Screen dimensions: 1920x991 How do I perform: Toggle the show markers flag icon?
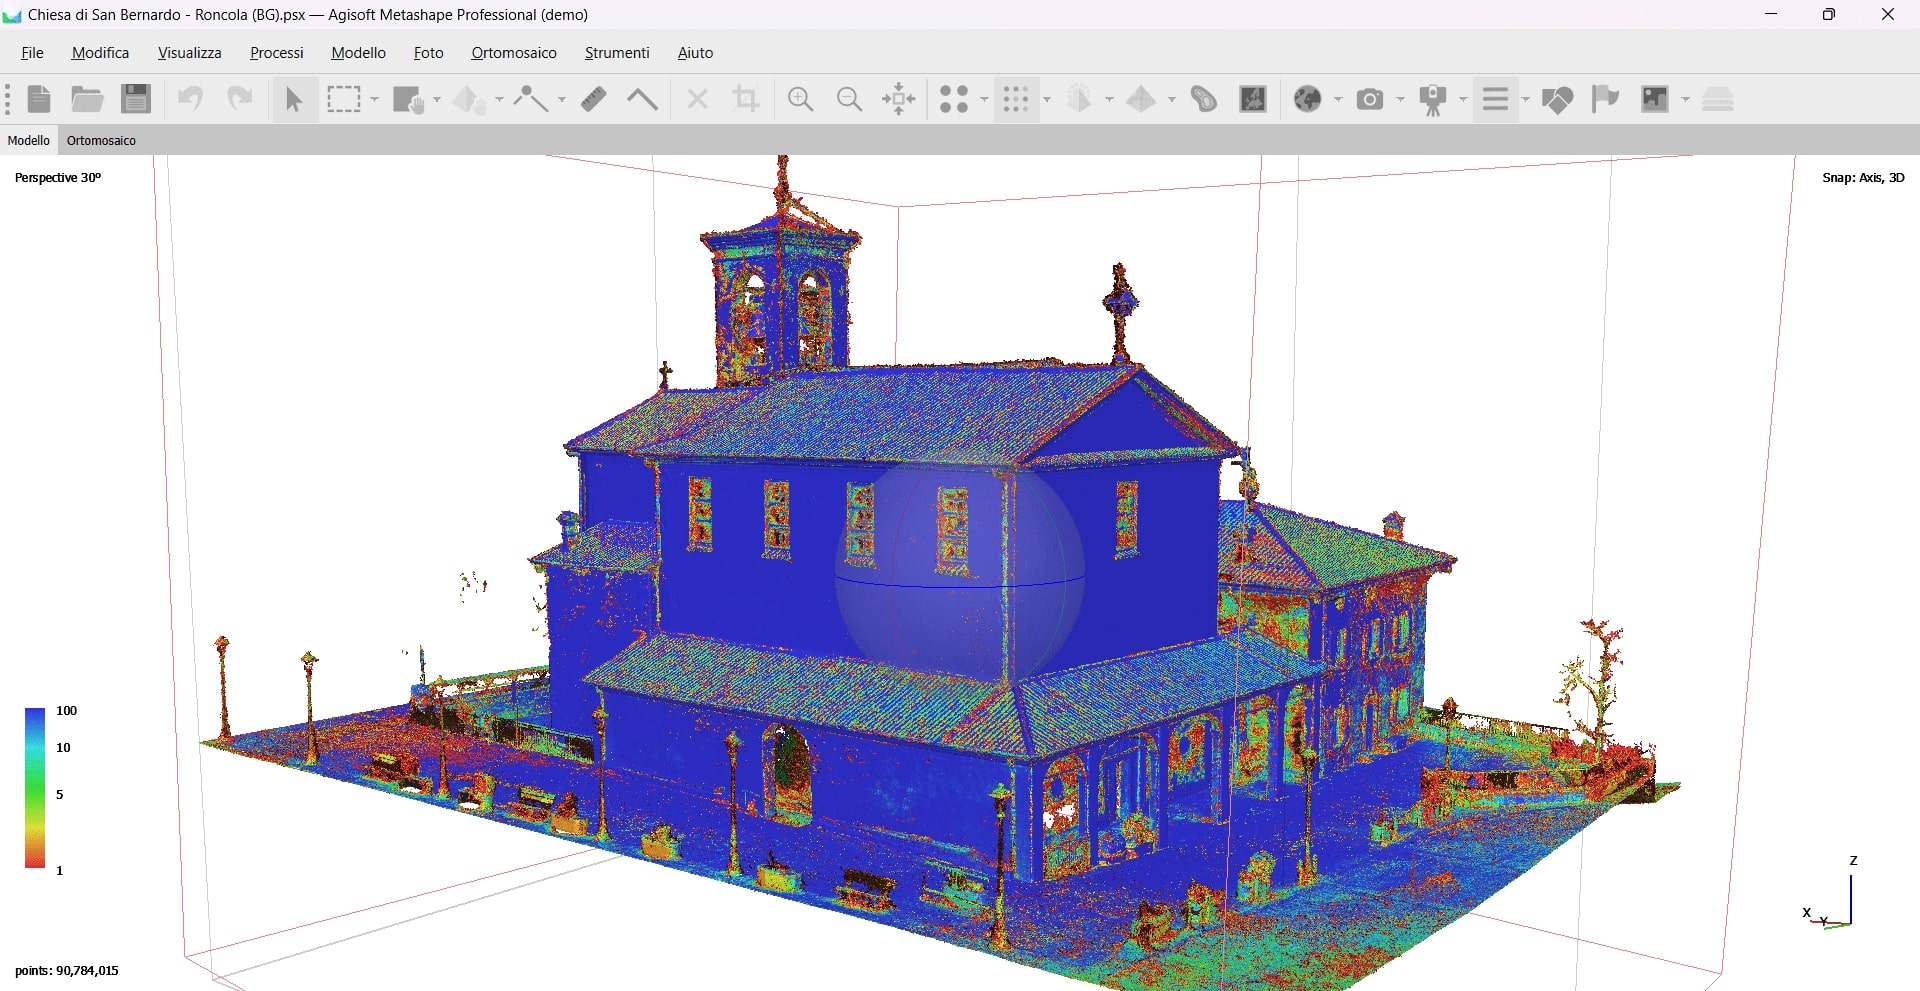(1605, 99)
